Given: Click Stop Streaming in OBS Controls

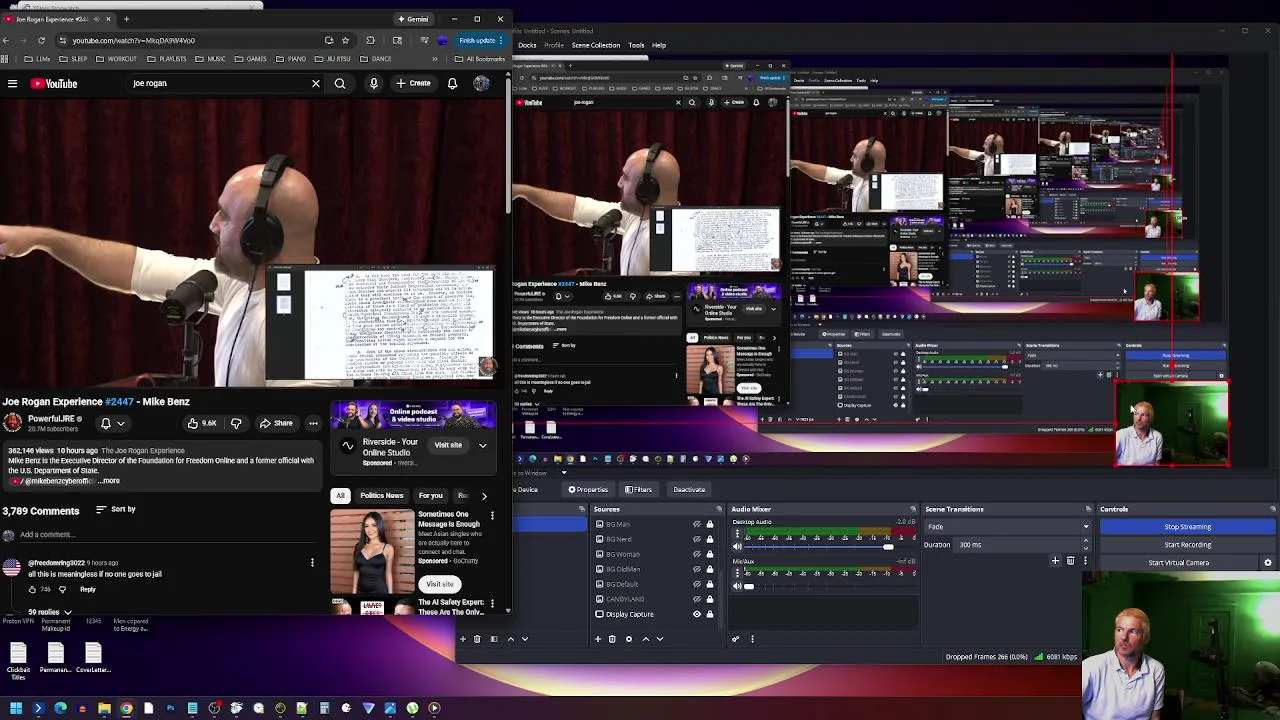Looking at the screenshot, I should 1187,527.
